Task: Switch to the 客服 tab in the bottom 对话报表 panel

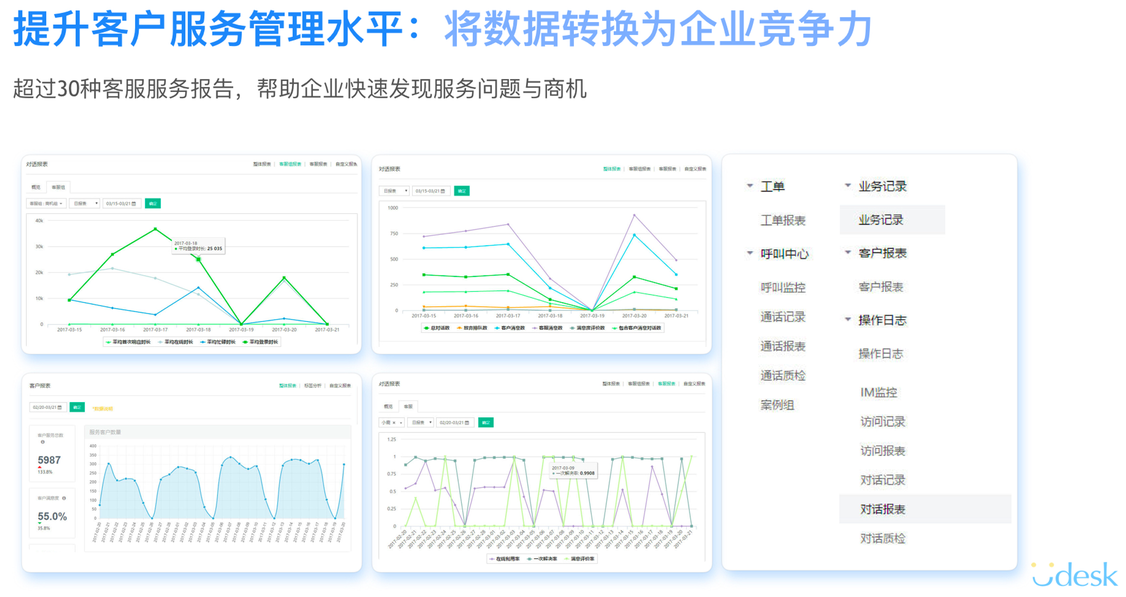Action: (x=408, y=407)
